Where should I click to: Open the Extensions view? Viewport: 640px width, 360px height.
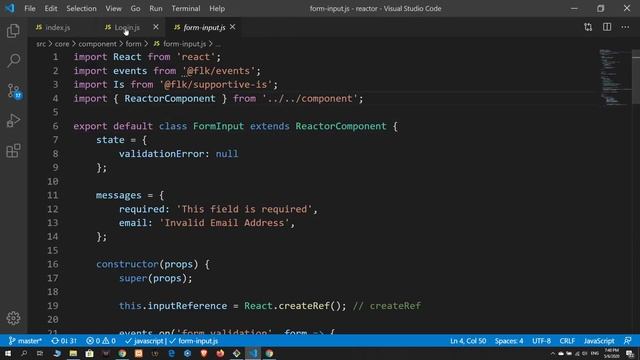(x=13, y=151)
